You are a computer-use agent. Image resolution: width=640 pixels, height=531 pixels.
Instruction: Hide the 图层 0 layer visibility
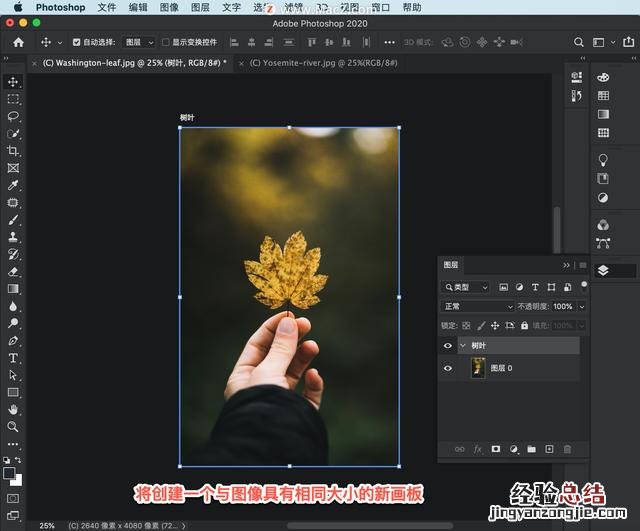pos(448,368)
